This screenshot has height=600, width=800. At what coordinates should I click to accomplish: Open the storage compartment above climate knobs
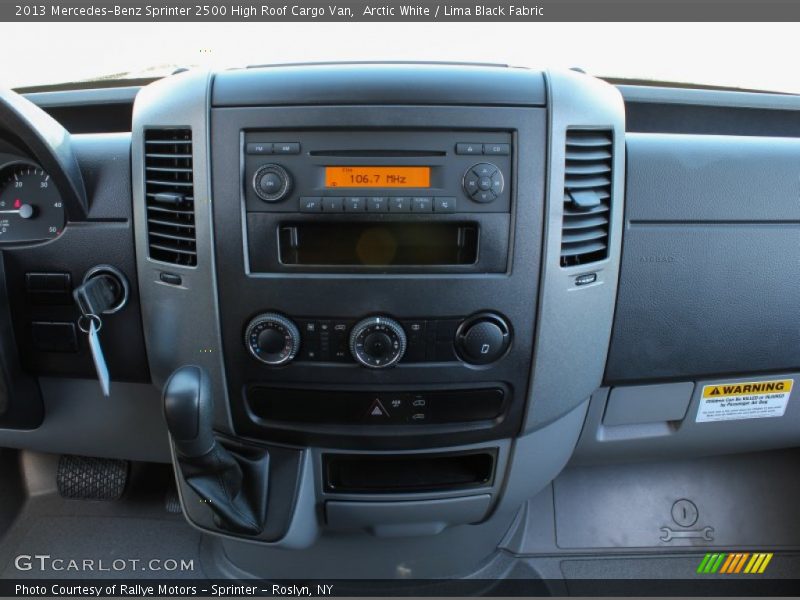point(378,244)
